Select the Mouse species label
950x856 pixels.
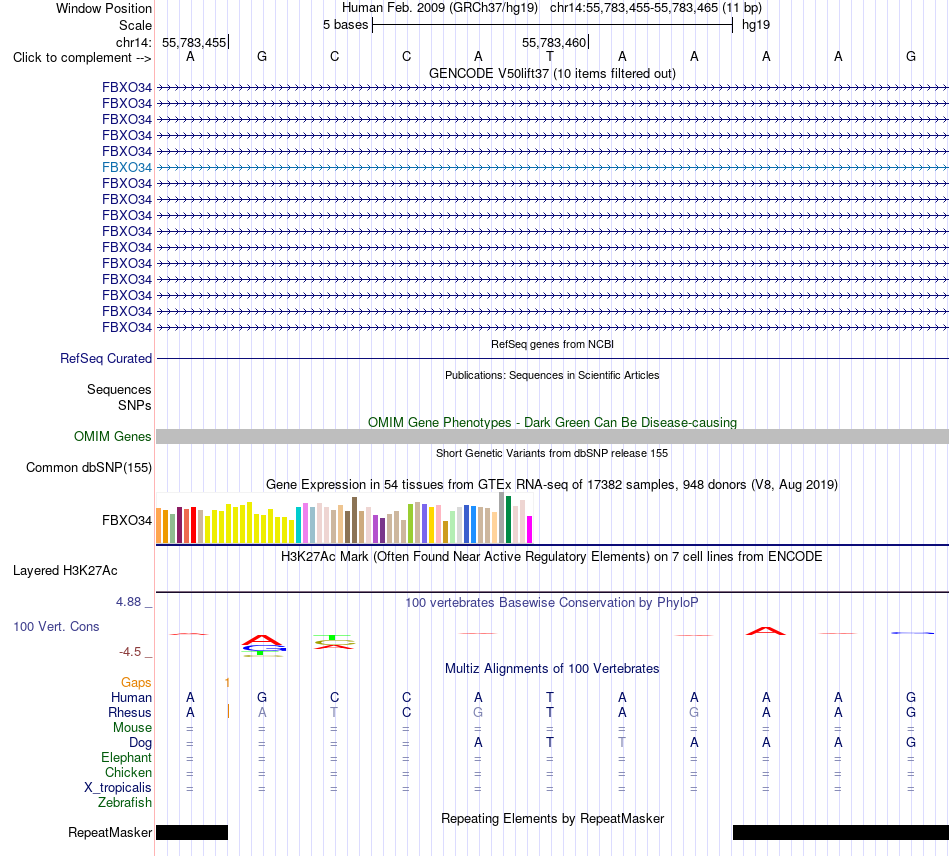click(132, 728)
